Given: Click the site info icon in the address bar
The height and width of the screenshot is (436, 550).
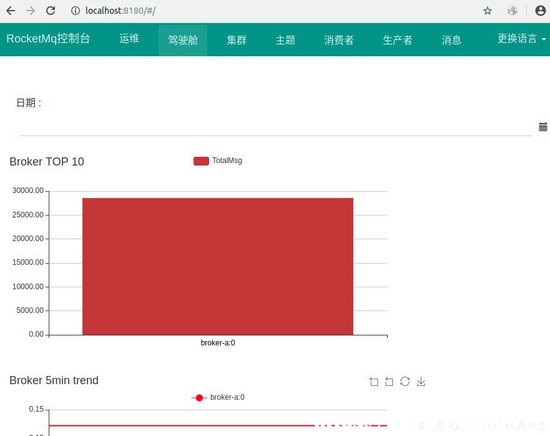Looking at the screenshot, I should 75,11.
